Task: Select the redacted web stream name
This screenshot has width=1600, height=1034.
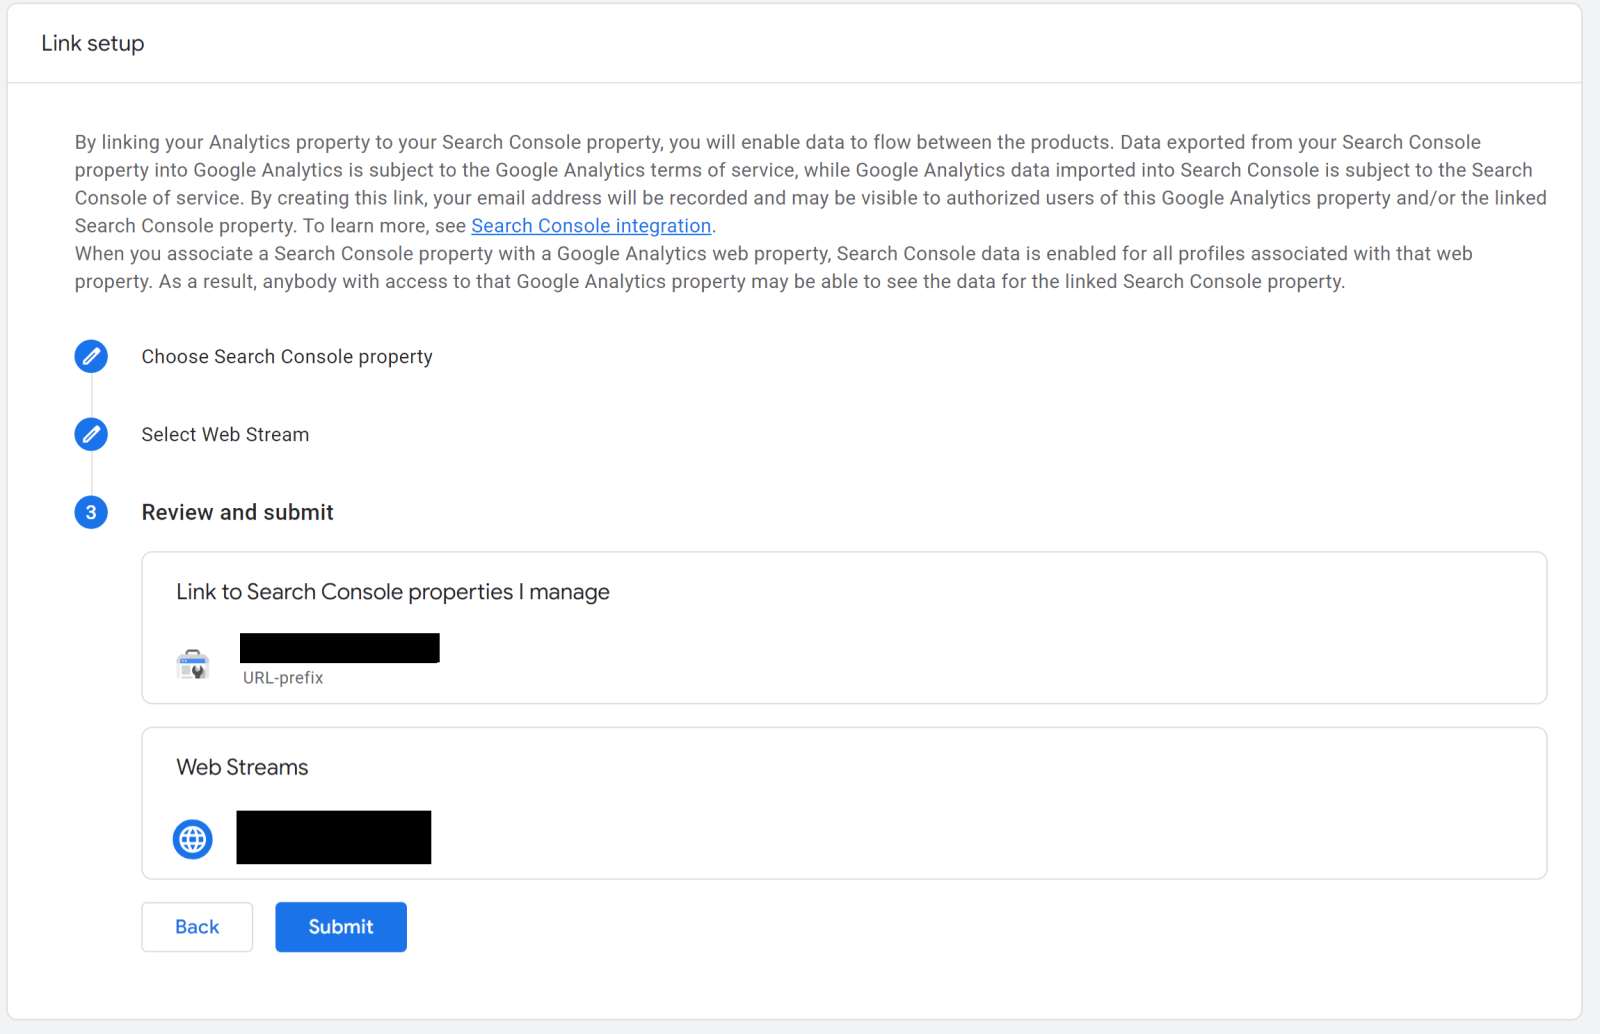Action: [333, 837]
